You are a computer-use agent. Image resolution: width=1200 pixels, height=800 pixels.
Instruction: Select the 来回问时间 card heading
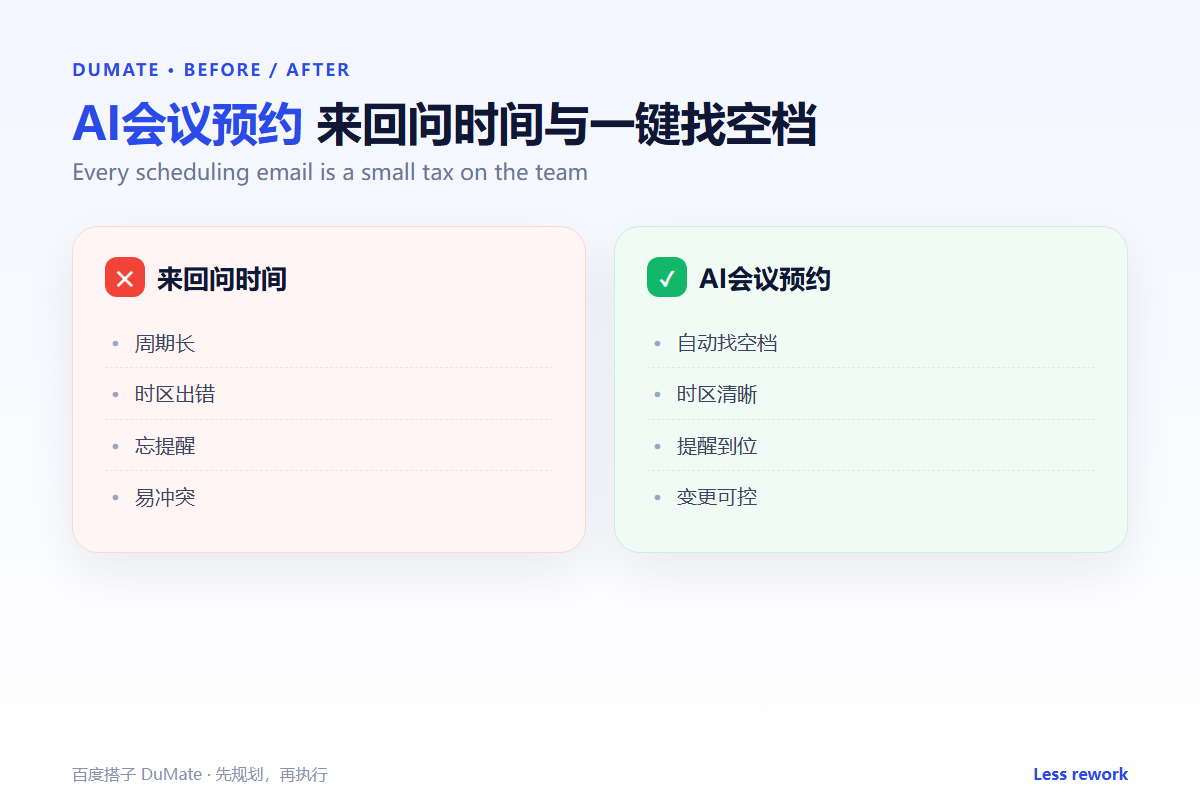point(222,278)
